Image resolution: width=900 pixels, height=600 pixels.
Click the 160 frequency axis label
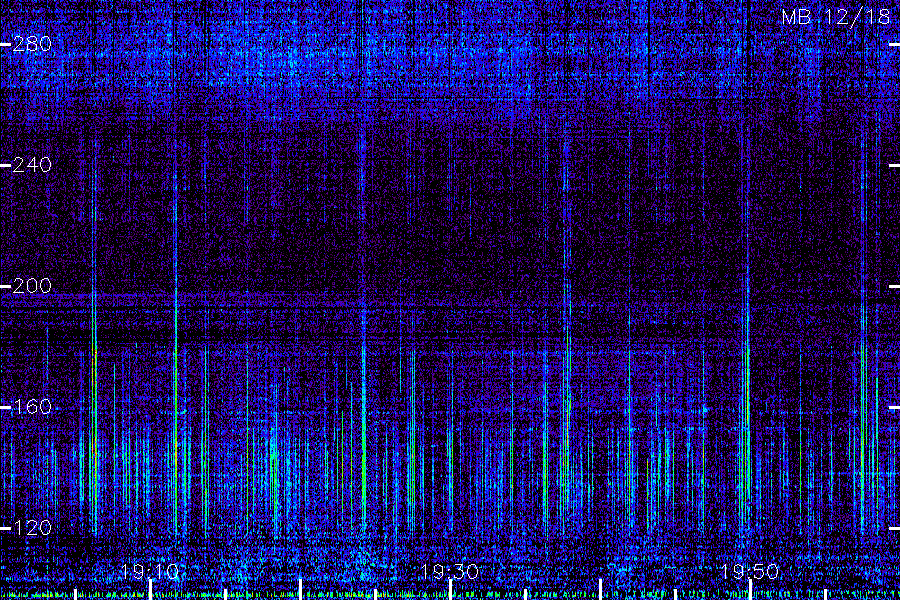click(32, 407)
